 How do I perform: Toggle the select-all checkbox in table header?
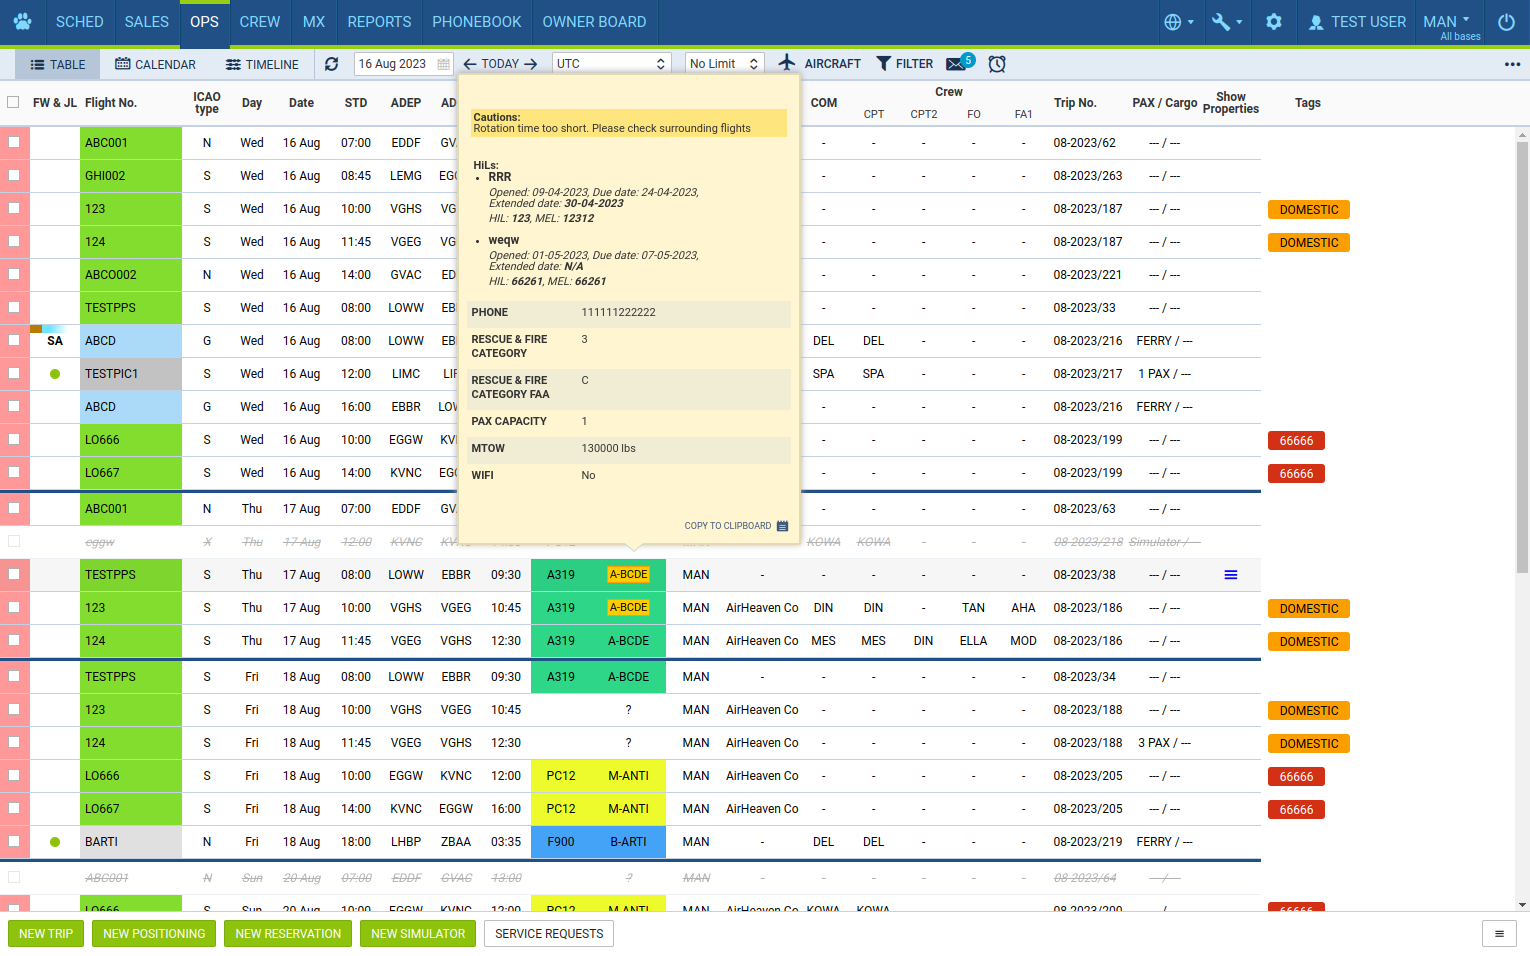(x=13, y=102)
